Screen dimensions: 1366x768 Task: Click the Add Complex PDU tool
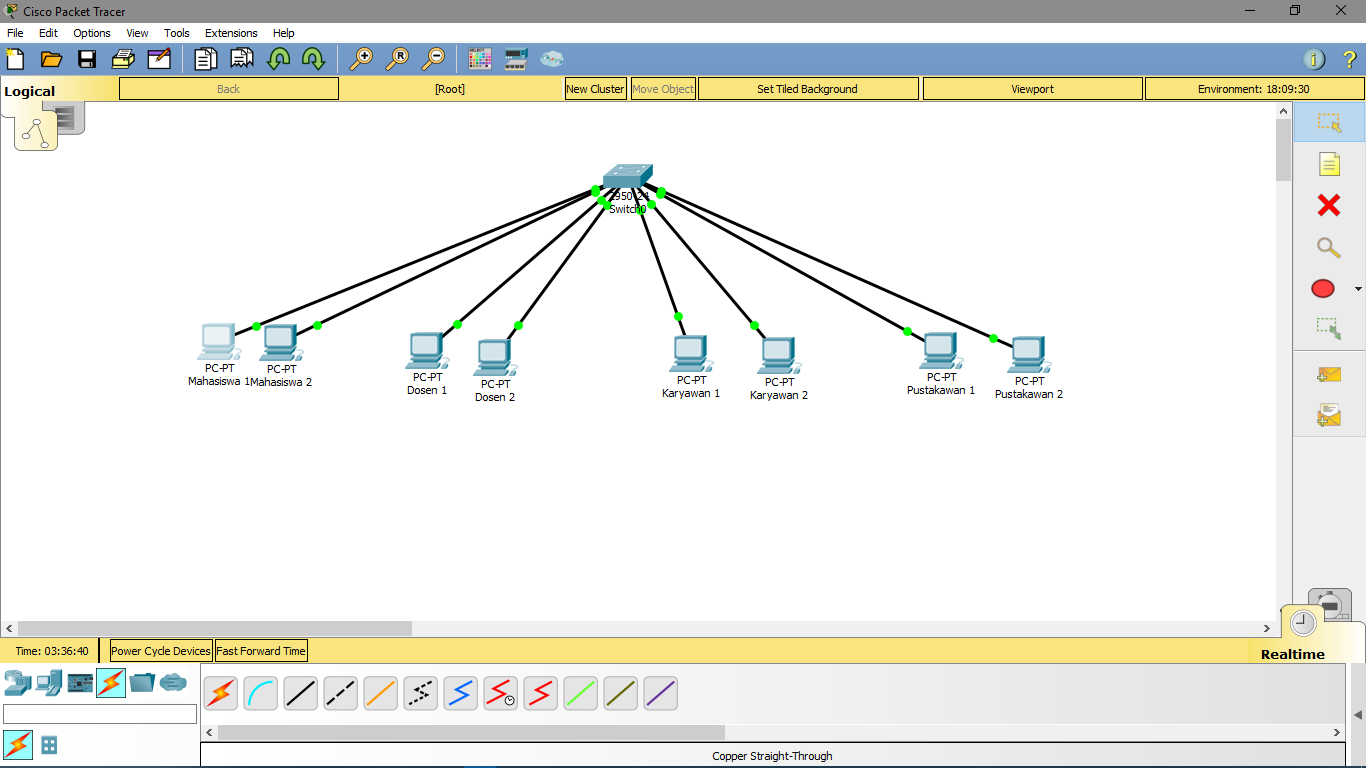(1328, 415)
